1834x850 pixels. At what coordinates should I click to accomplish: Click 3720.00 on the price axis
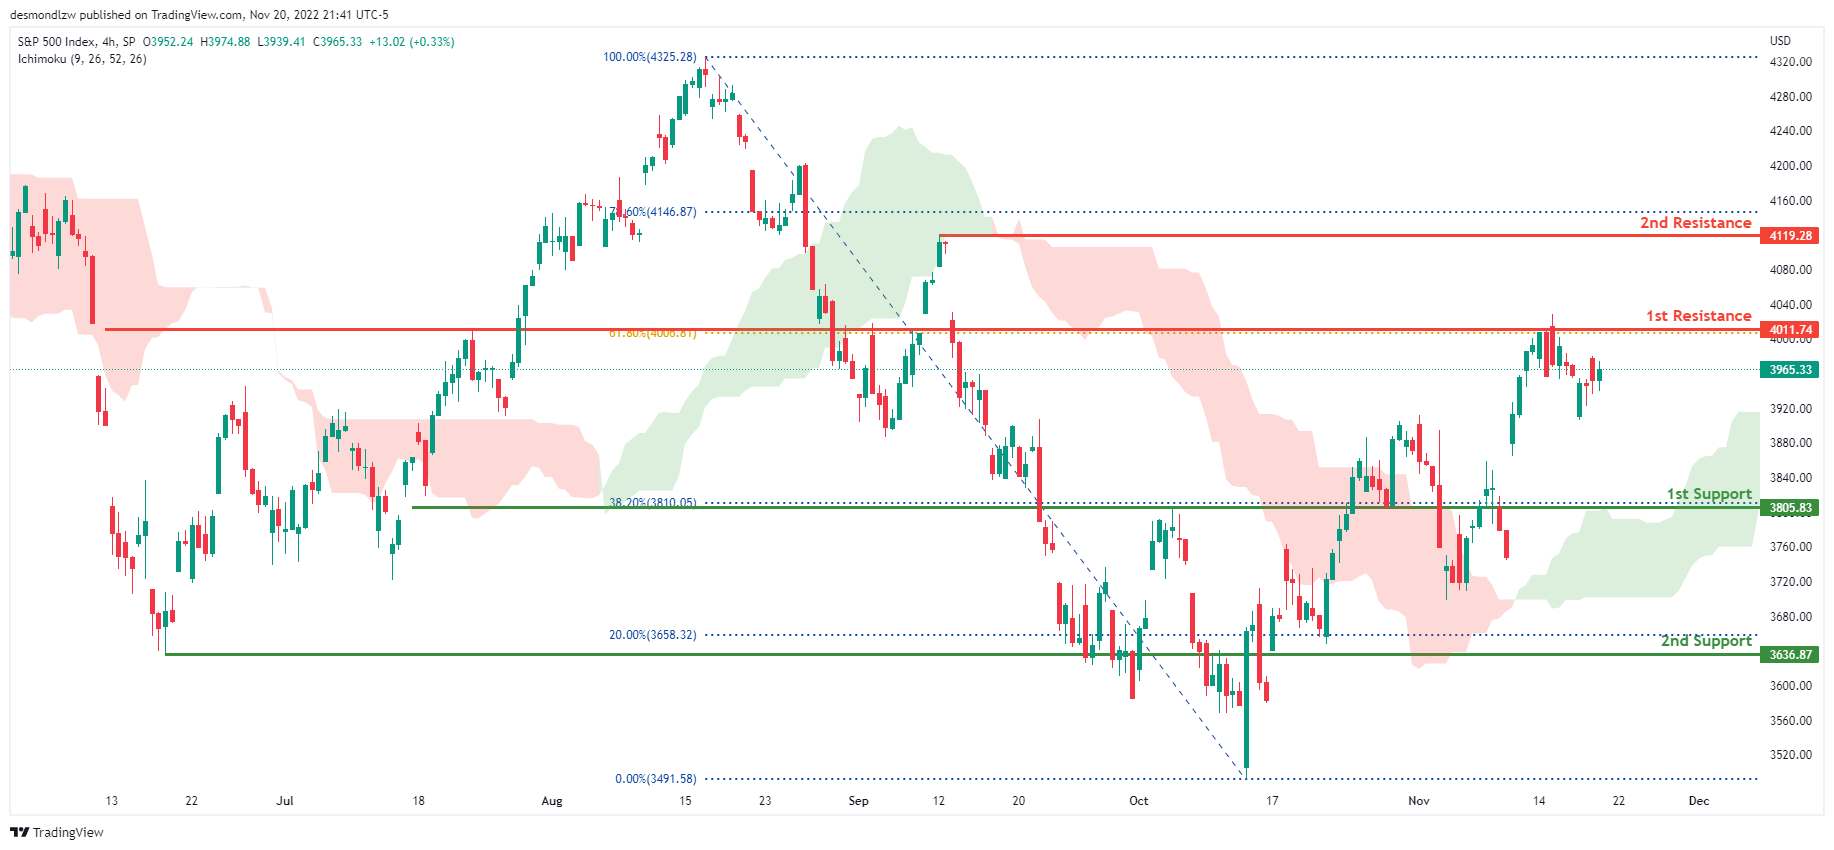1790,582
